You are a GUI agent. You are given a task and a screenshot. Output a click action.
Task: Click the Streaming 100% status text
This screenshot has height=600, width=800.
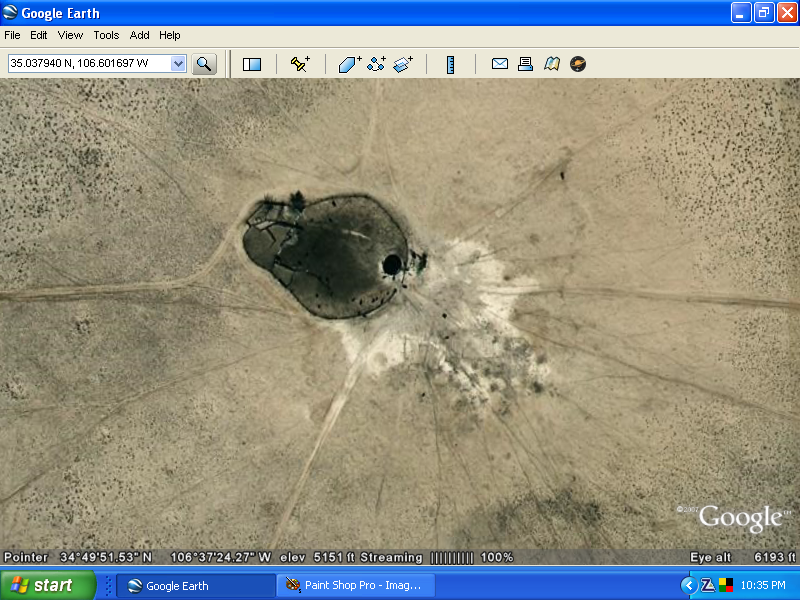[x=437, y=557]
